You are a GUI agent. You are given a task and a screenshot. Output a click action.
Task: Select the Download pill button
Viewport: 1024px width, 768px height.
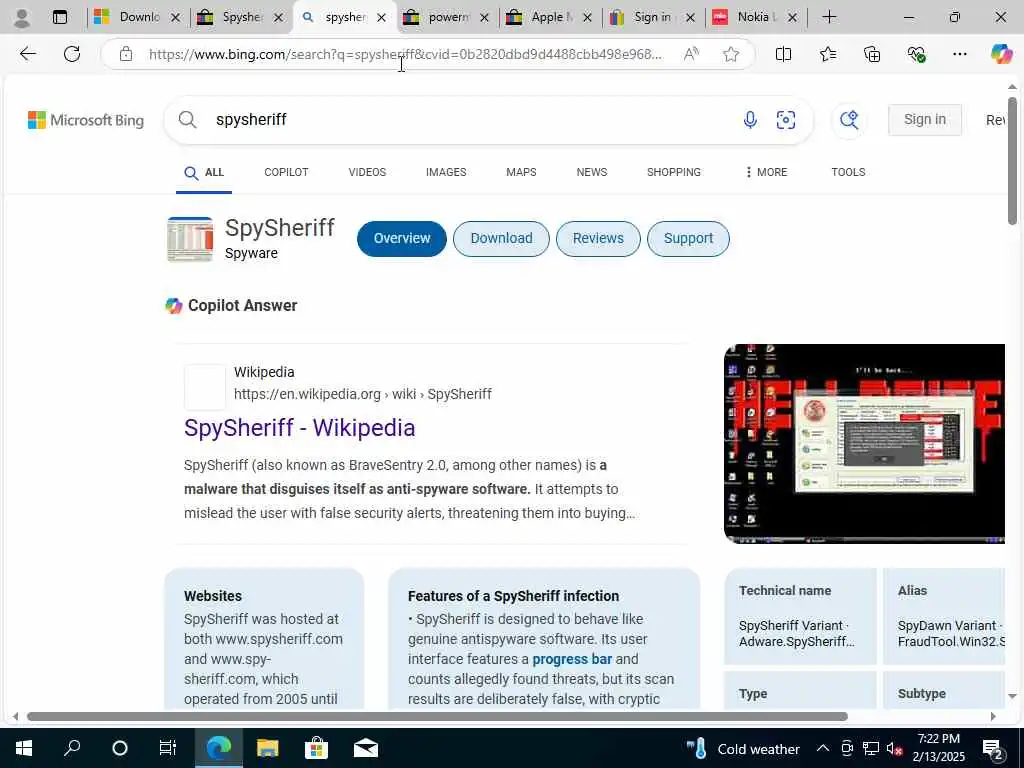click(x=502, y=238)
